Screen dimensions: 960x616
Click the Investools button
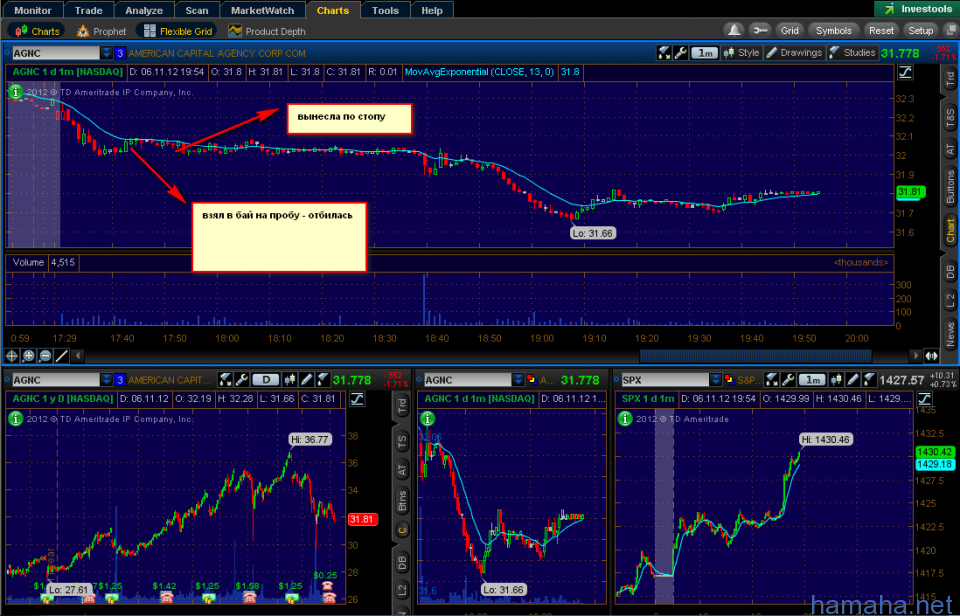click(x=916, y=9)
